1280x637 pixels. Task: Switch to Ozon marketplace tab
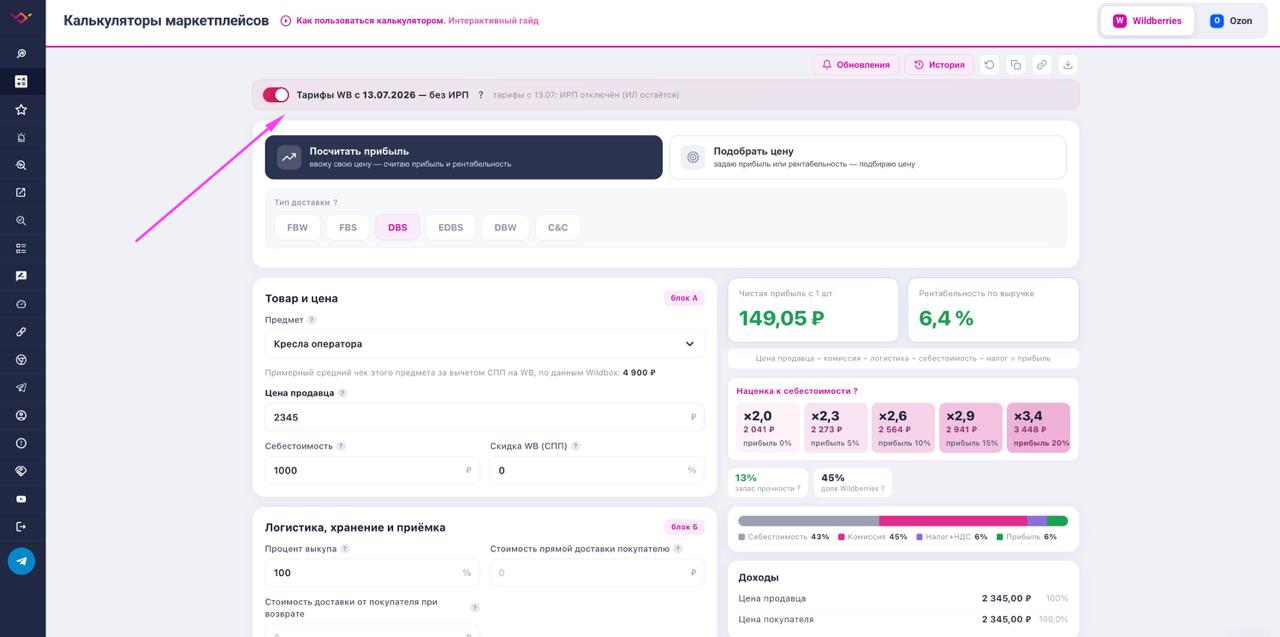(x=1231, y=21)
